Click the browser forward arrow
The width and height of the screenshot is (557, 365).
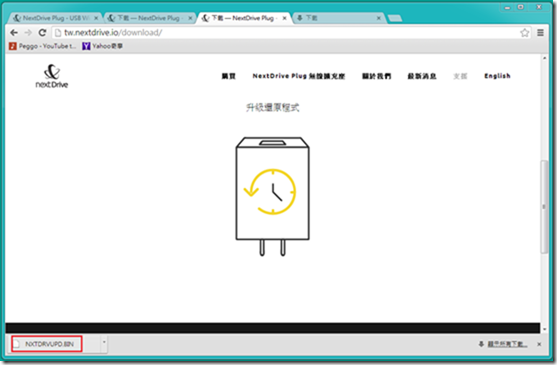[28, 33]
